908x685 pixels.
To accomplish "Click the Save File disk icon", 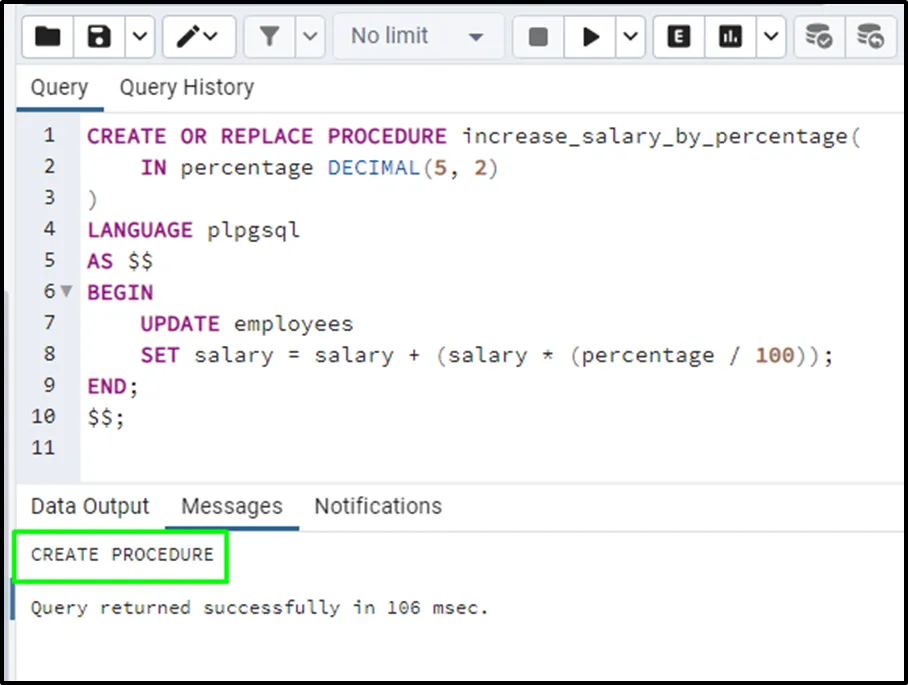I will [x=99, y=37].
